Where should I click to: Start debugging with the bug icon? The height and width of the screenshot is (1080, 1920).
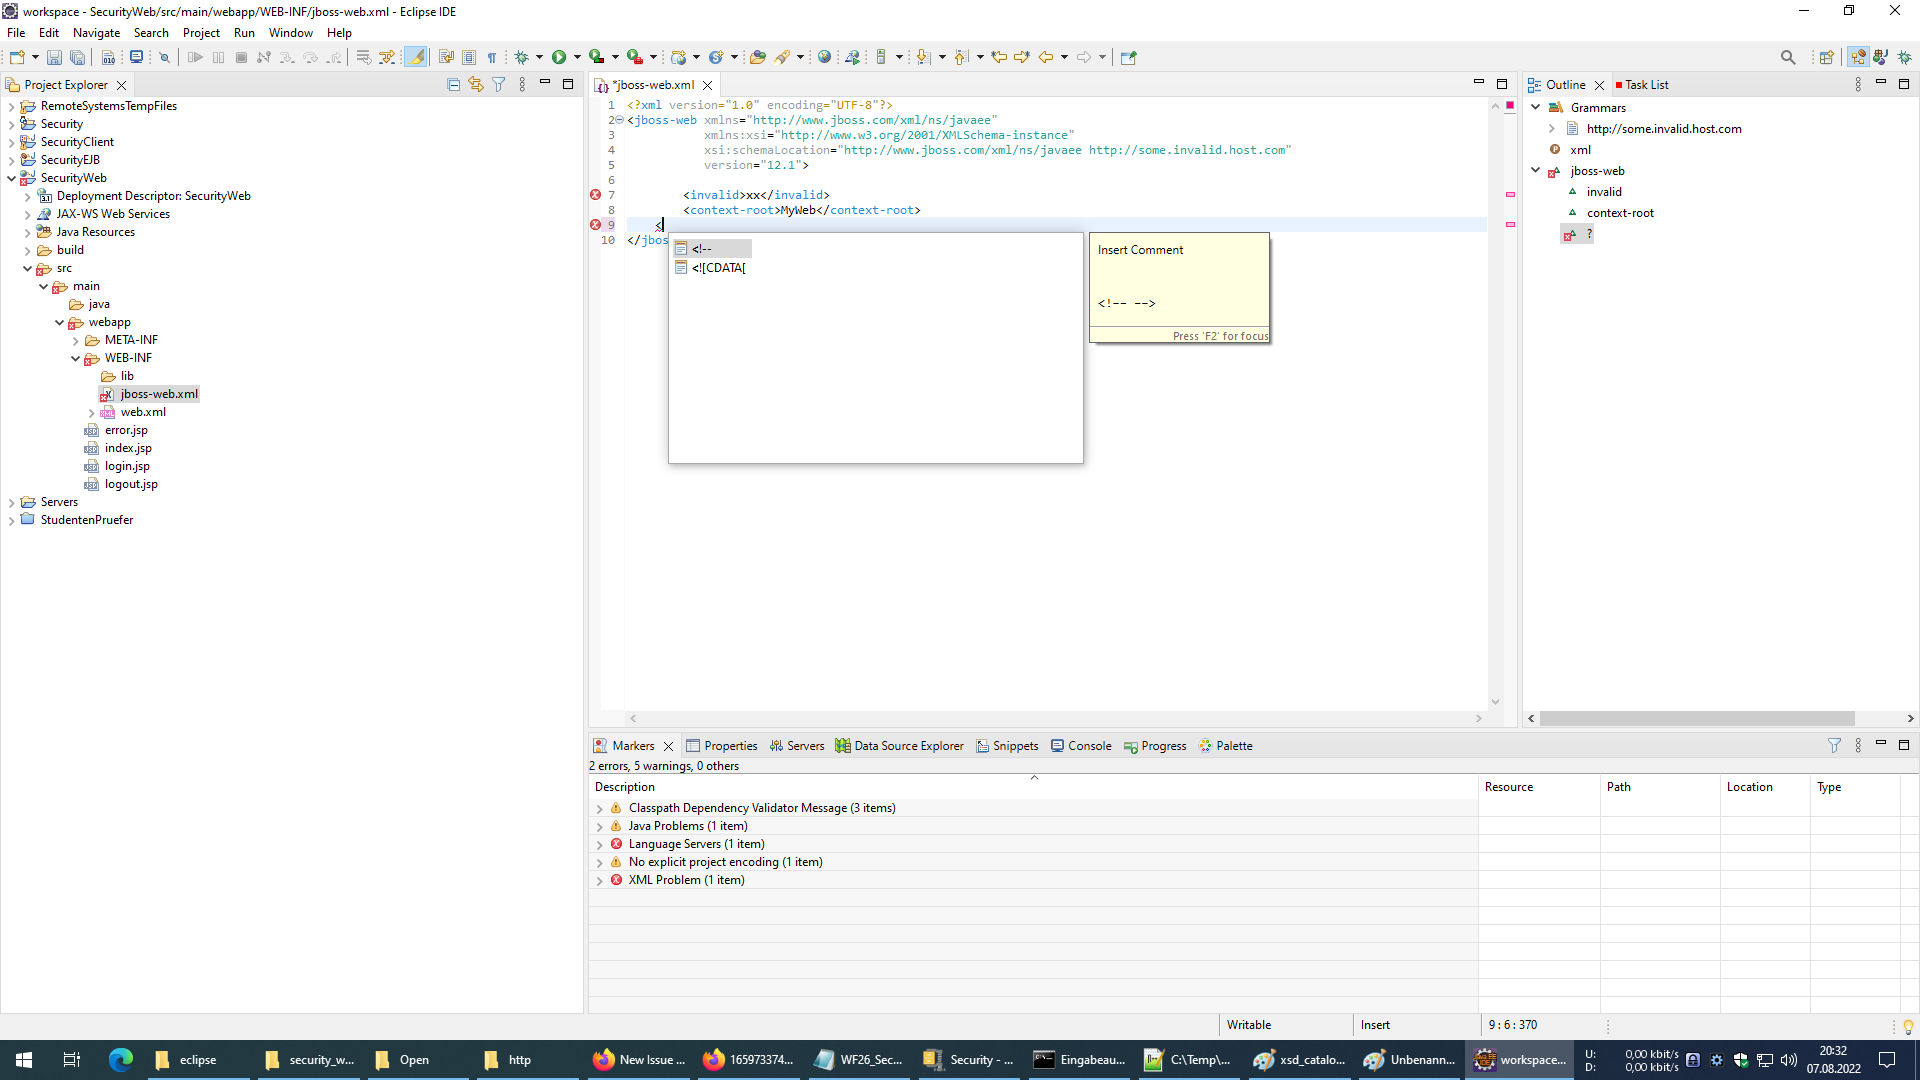pyautogui.click(x=521, y=57)
